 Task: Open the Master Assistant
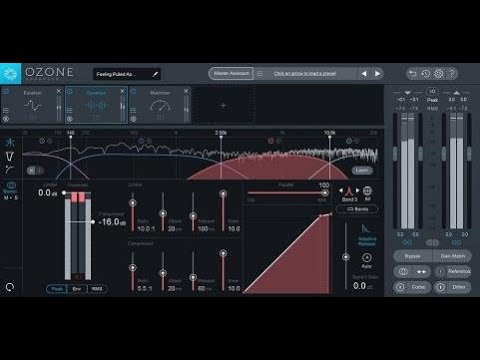point(231,74)
